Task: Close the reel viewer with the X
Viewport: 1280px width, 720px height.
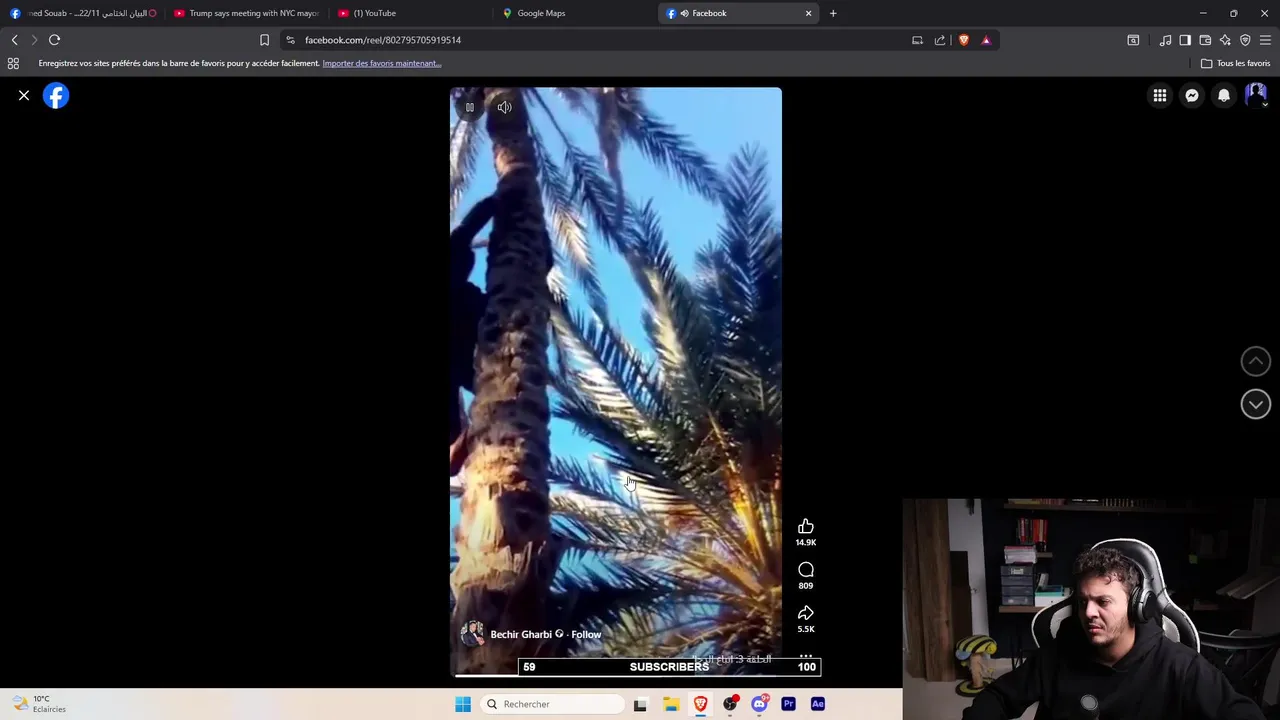Action: pos(24,96)
